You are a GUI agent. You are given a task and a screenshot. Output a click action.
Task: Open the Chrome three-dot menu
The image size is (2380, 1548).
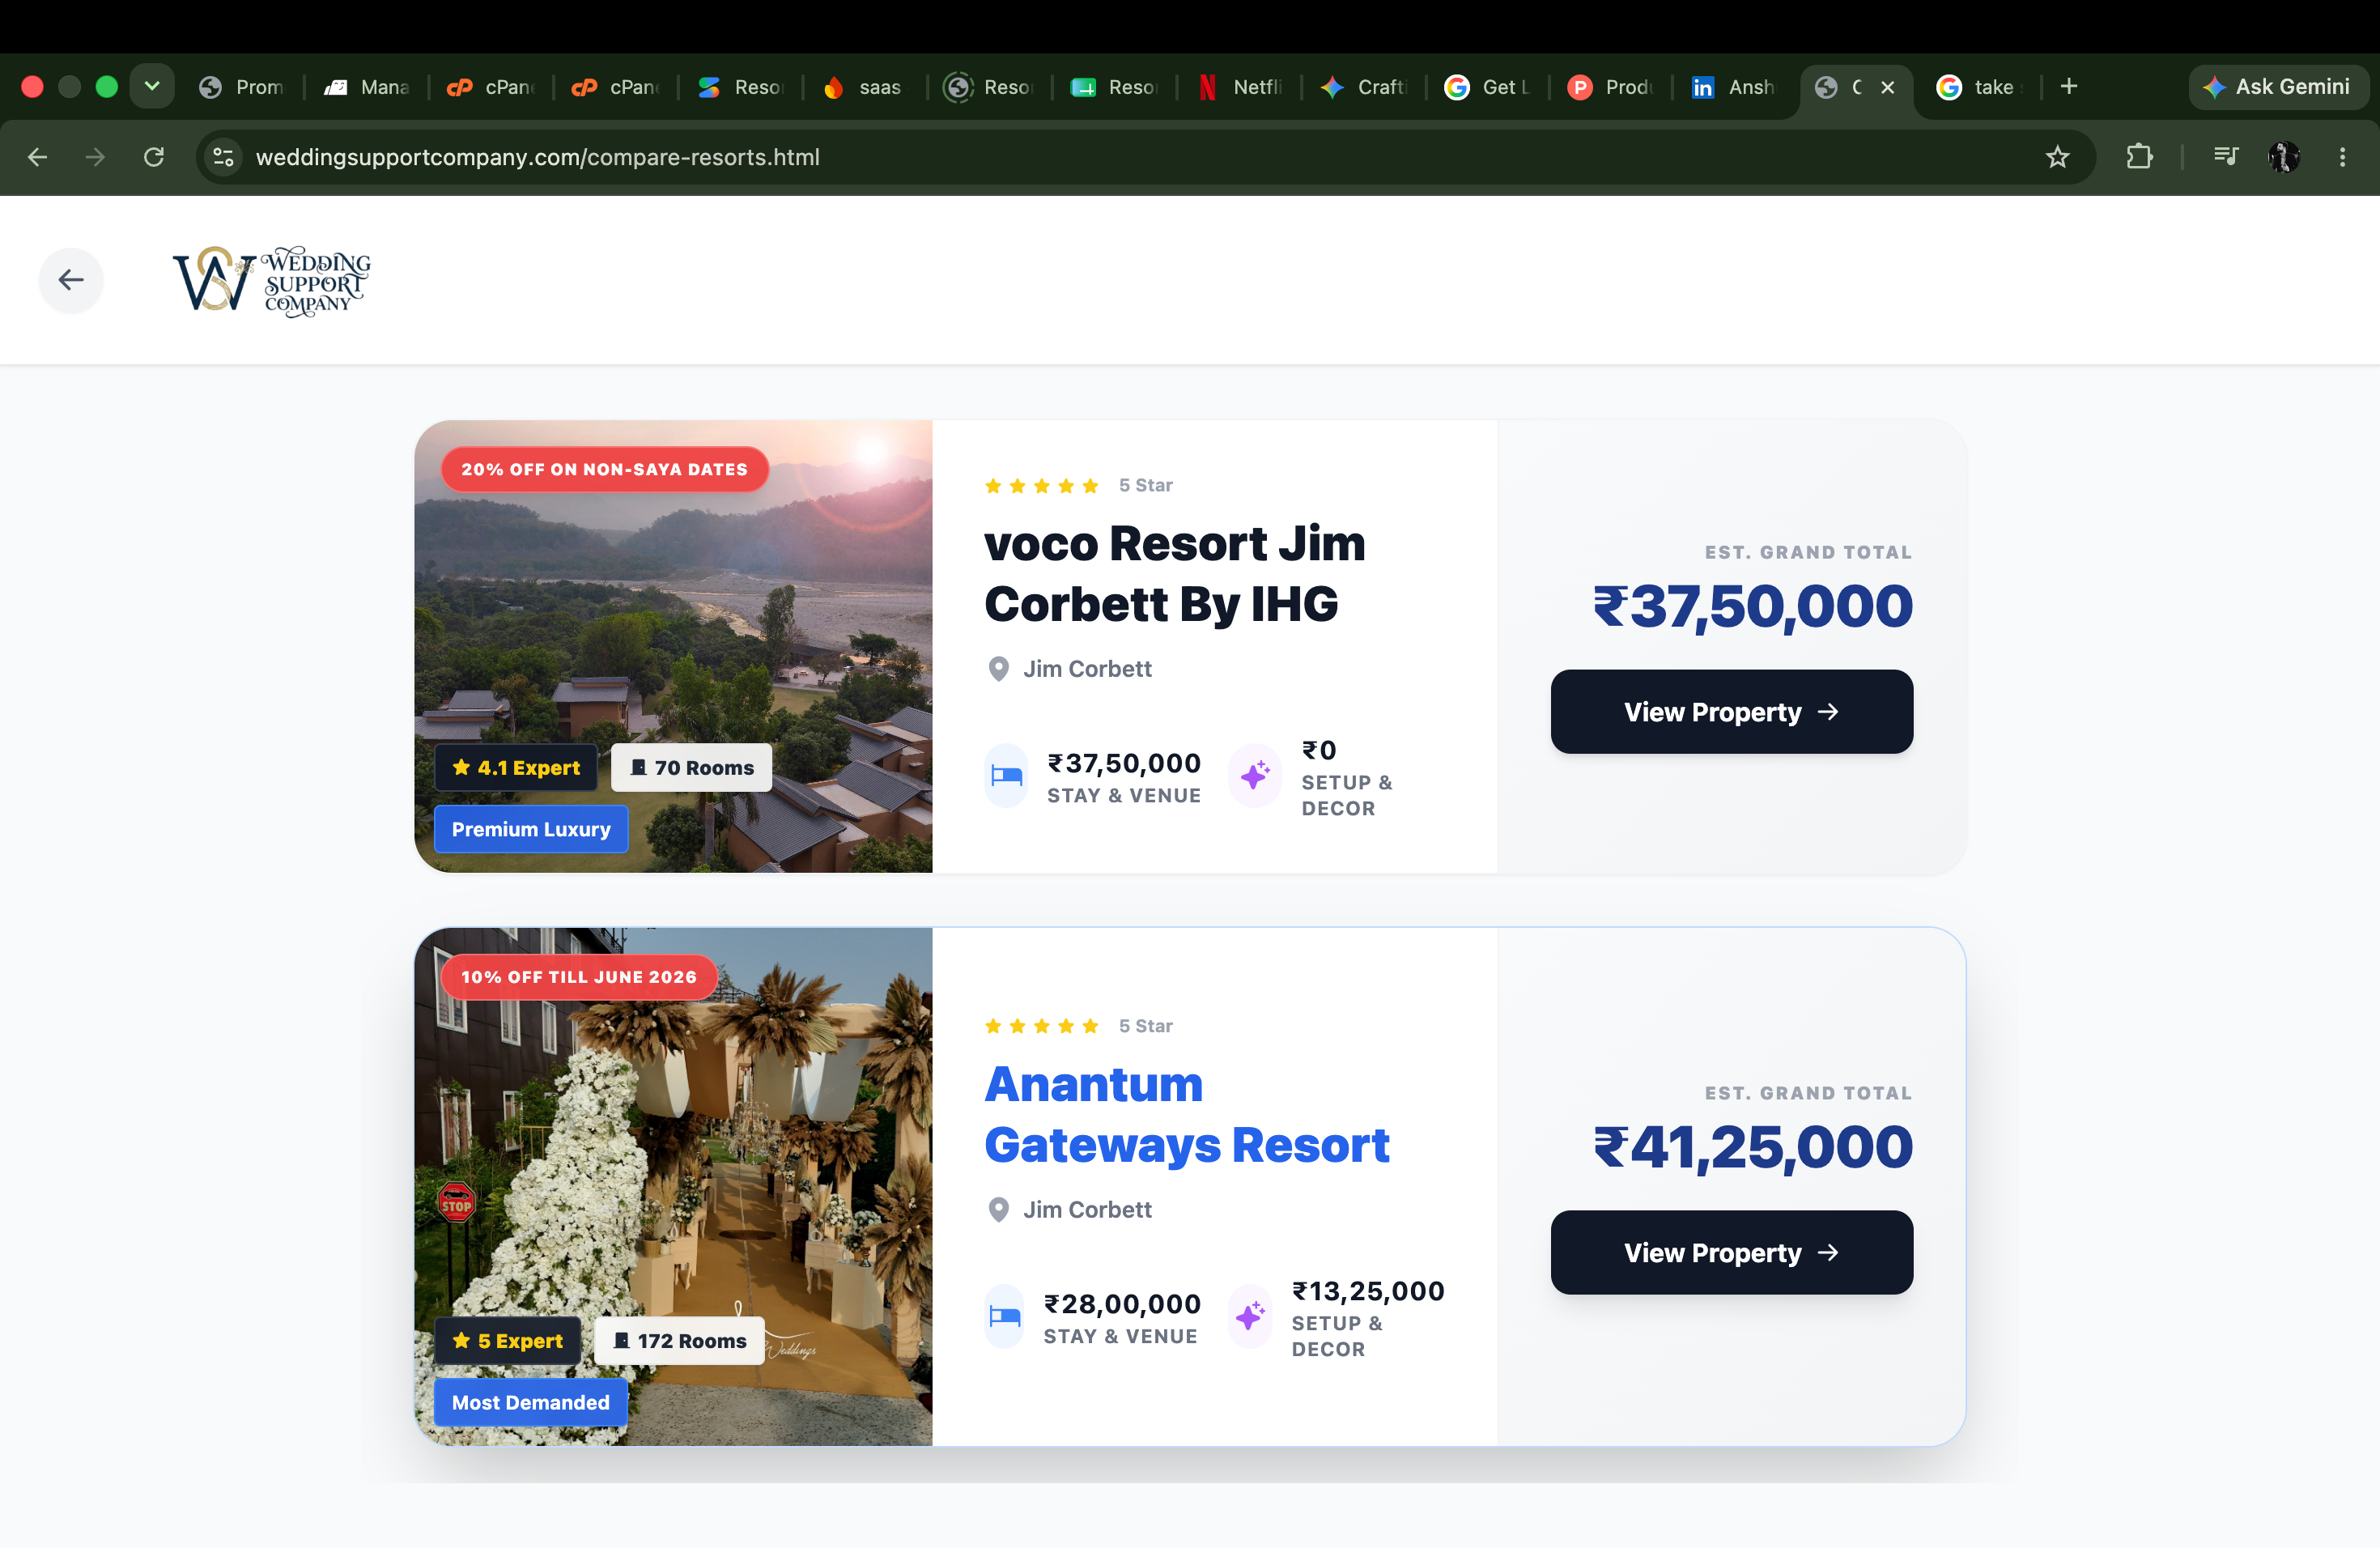coord(2342,157)
